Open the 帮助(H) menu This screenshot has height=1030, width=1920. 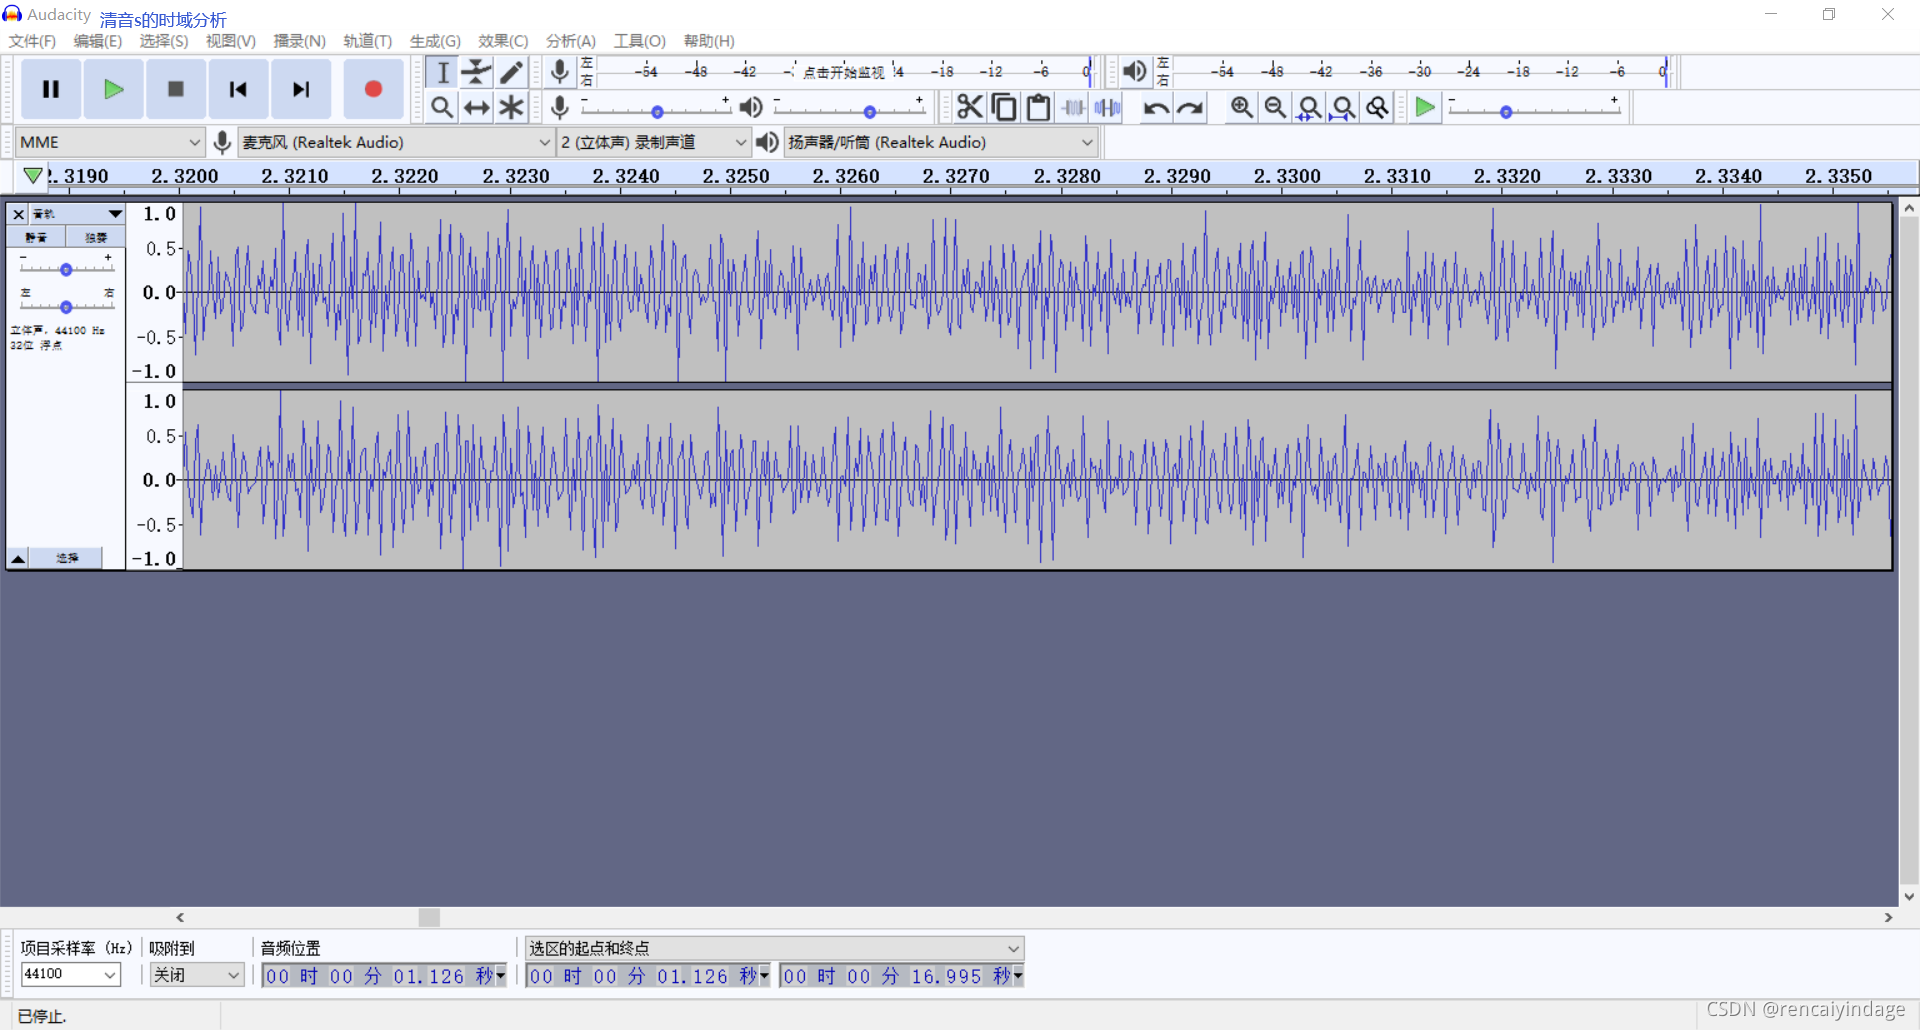point(709,41)
